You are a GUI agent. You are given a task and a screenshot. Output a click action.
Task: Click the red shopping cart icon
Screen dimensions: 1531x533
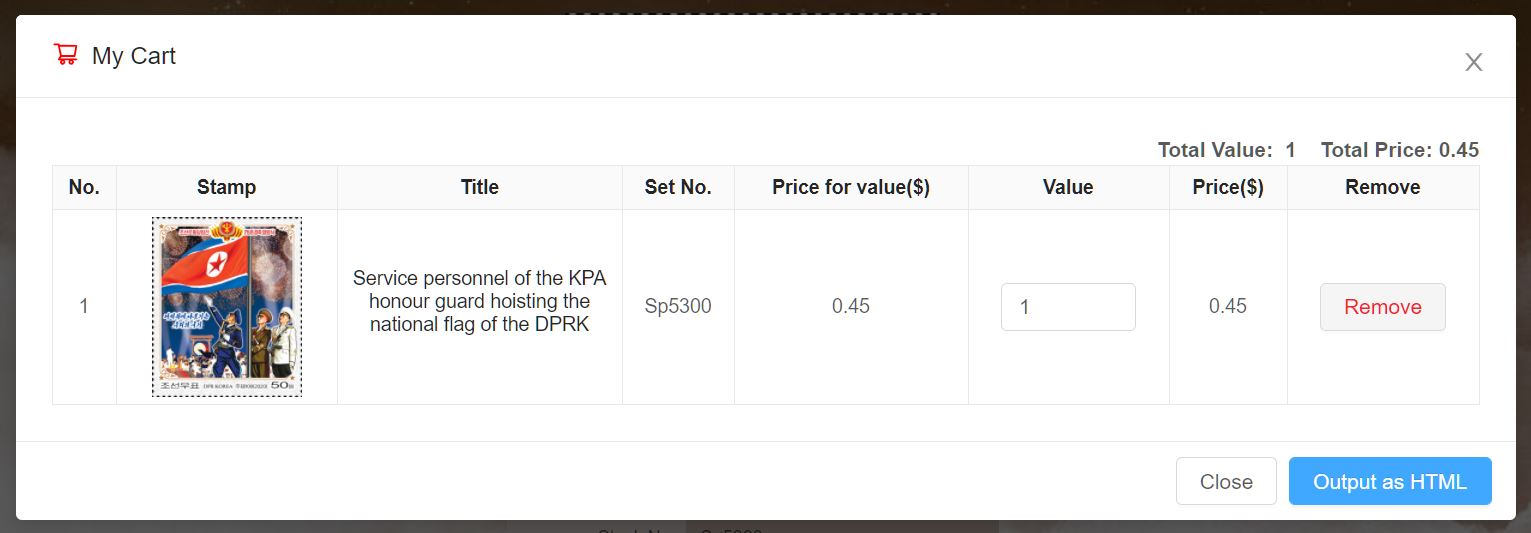click(66, 55)
